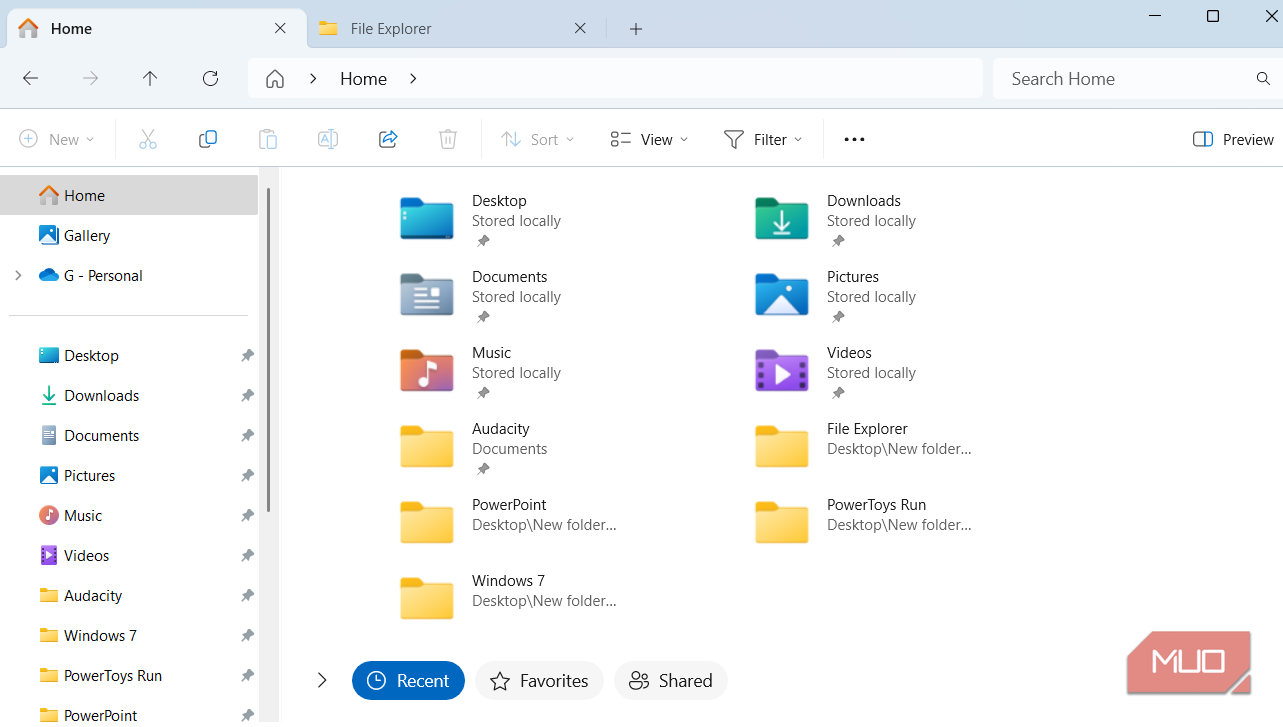
Task: Expand the G - Personal OneDrive node
Action: pyautogui.click(x=18, y=275)
